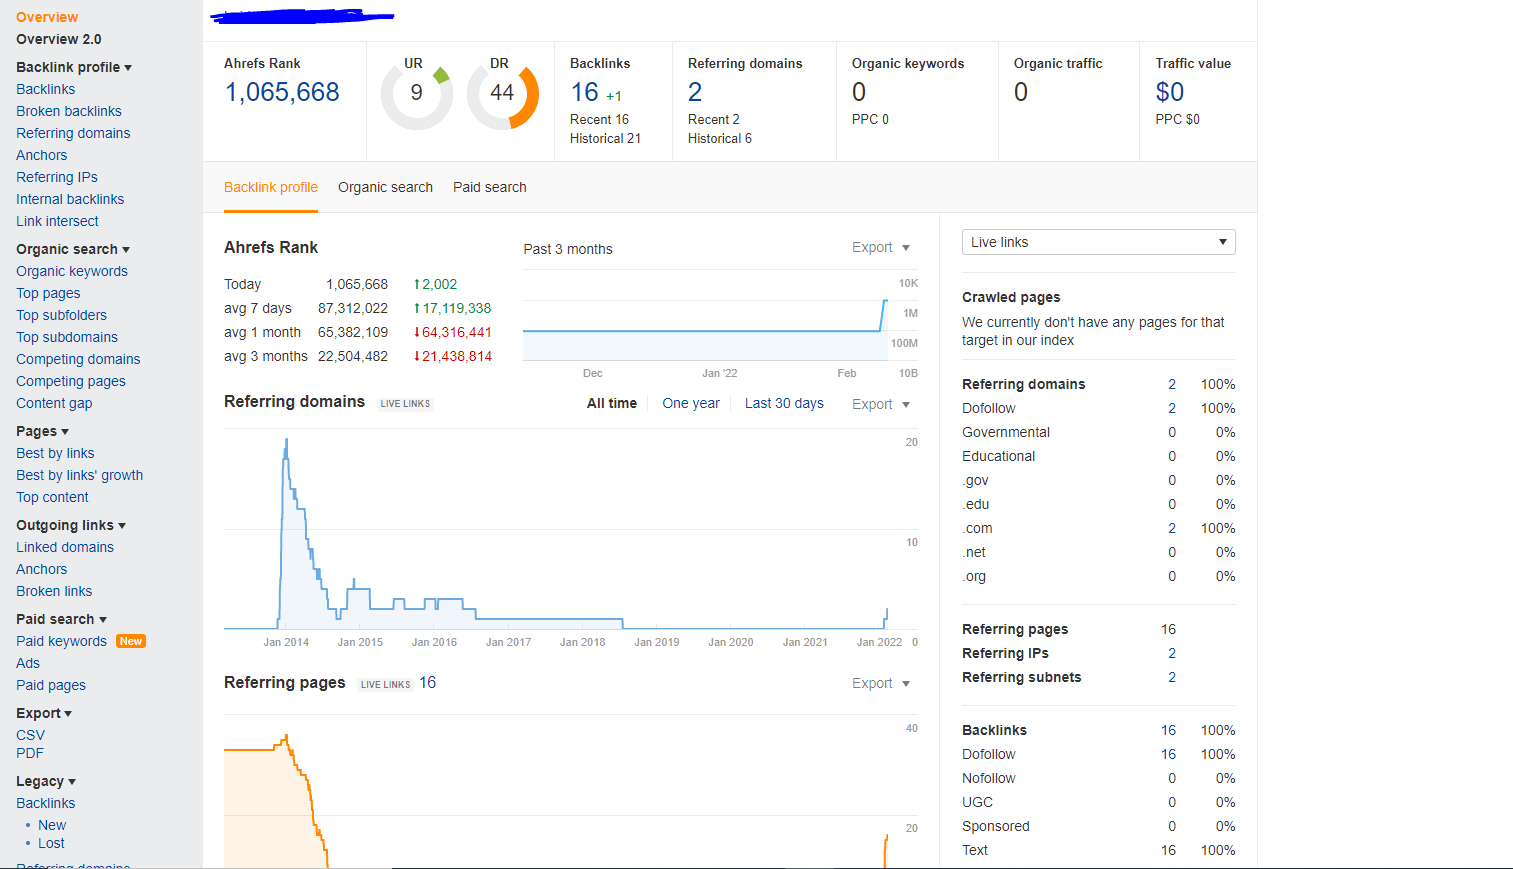This screenshot has width=1513, height=869.
Task: Select the One year range option
Action: [x=691, y=403]
